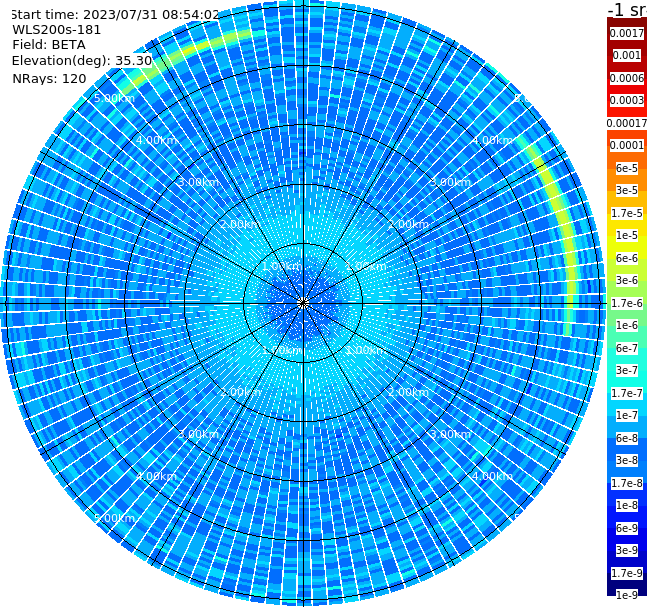Pick the 0.0003 colorbar label
Image resolution: width=647 pixels, height=607 pixels.
point(627,100)
